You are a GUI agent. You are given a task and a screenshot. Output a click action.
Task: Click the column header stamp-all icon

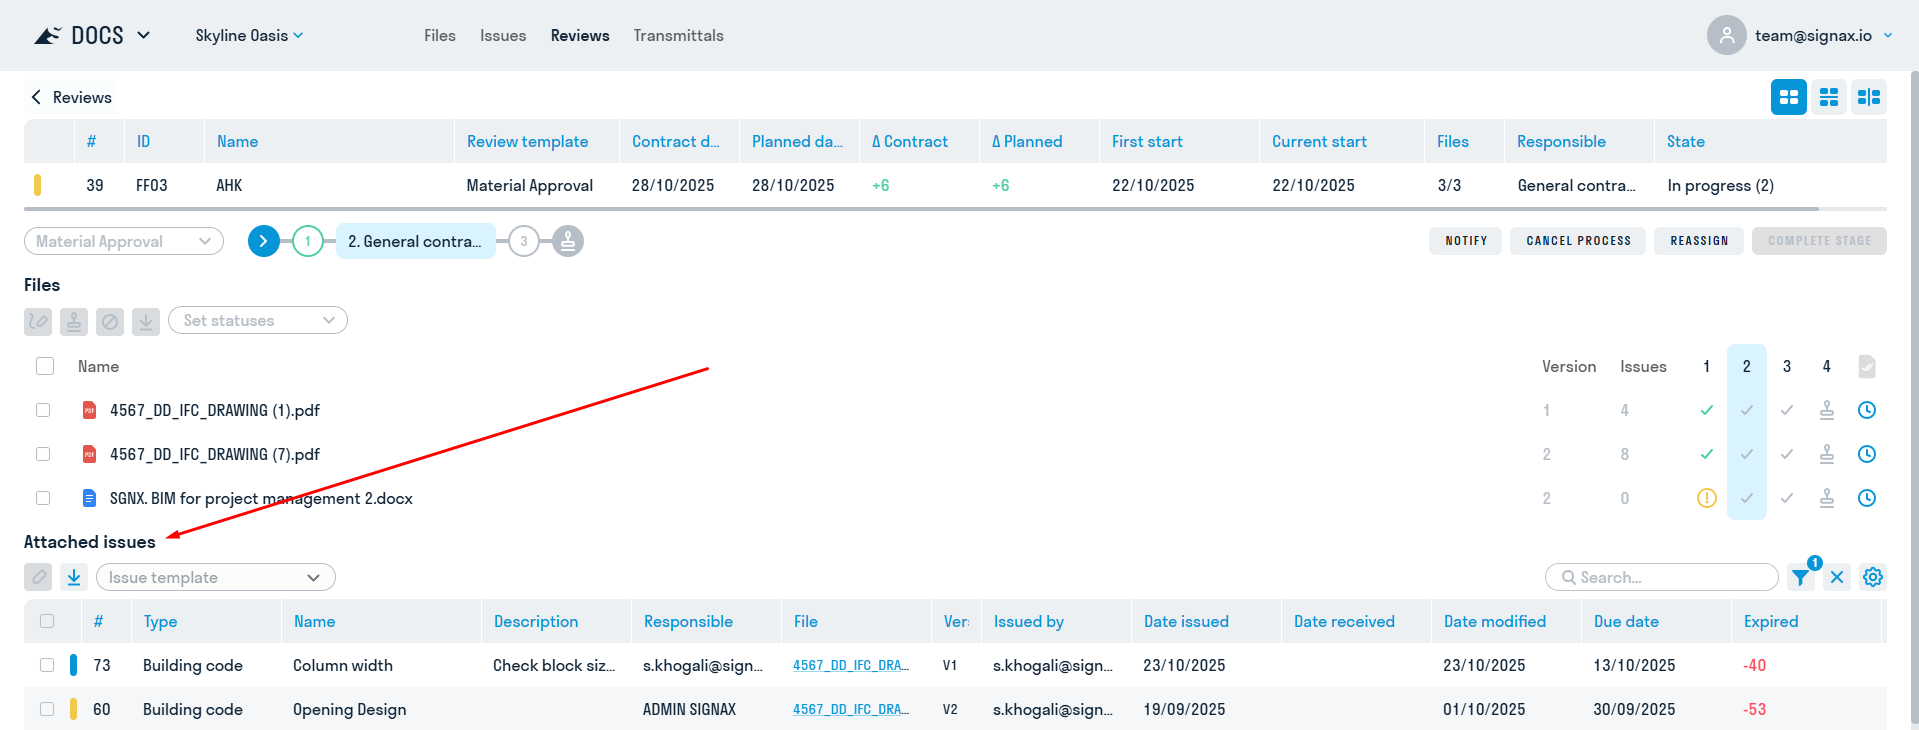point(1866,366)
